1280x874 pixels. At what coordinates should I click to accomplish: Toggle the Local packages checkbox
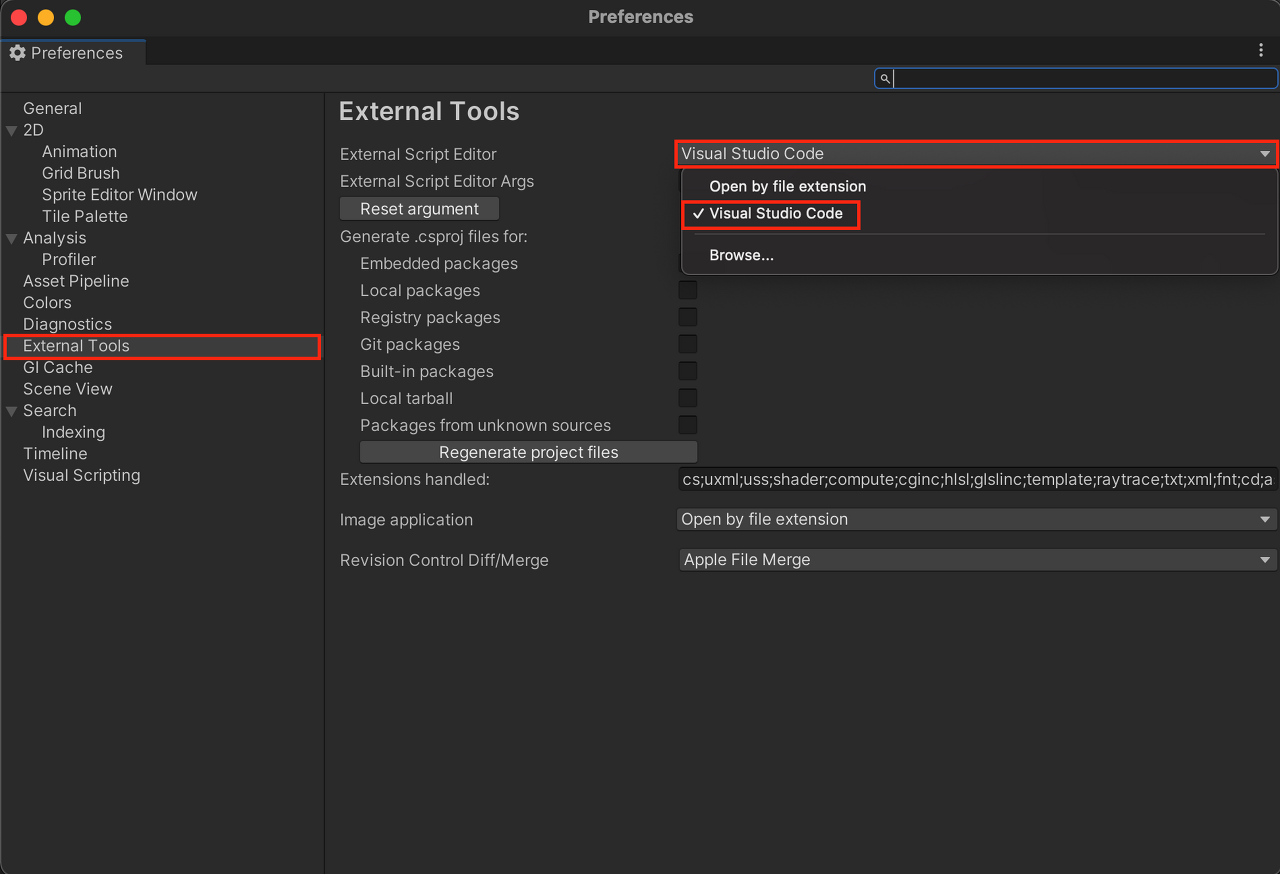point(688,290)
